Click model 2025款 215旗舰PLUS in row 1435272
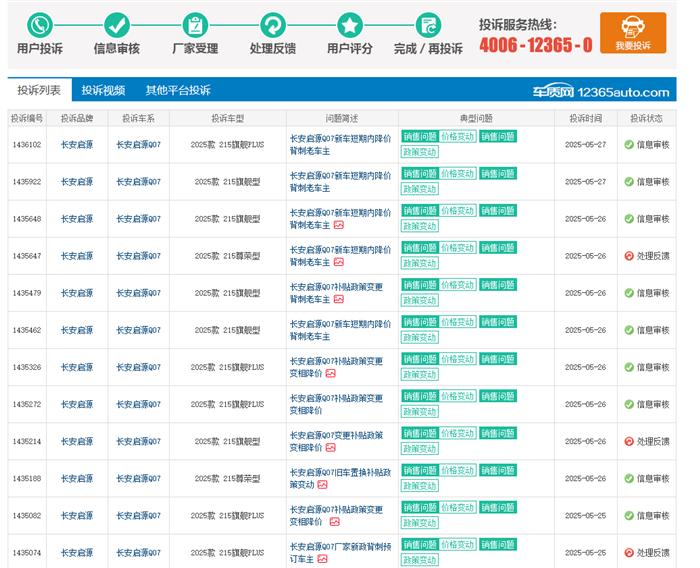The width and height of the screenshot is (700, 568). 228,404
